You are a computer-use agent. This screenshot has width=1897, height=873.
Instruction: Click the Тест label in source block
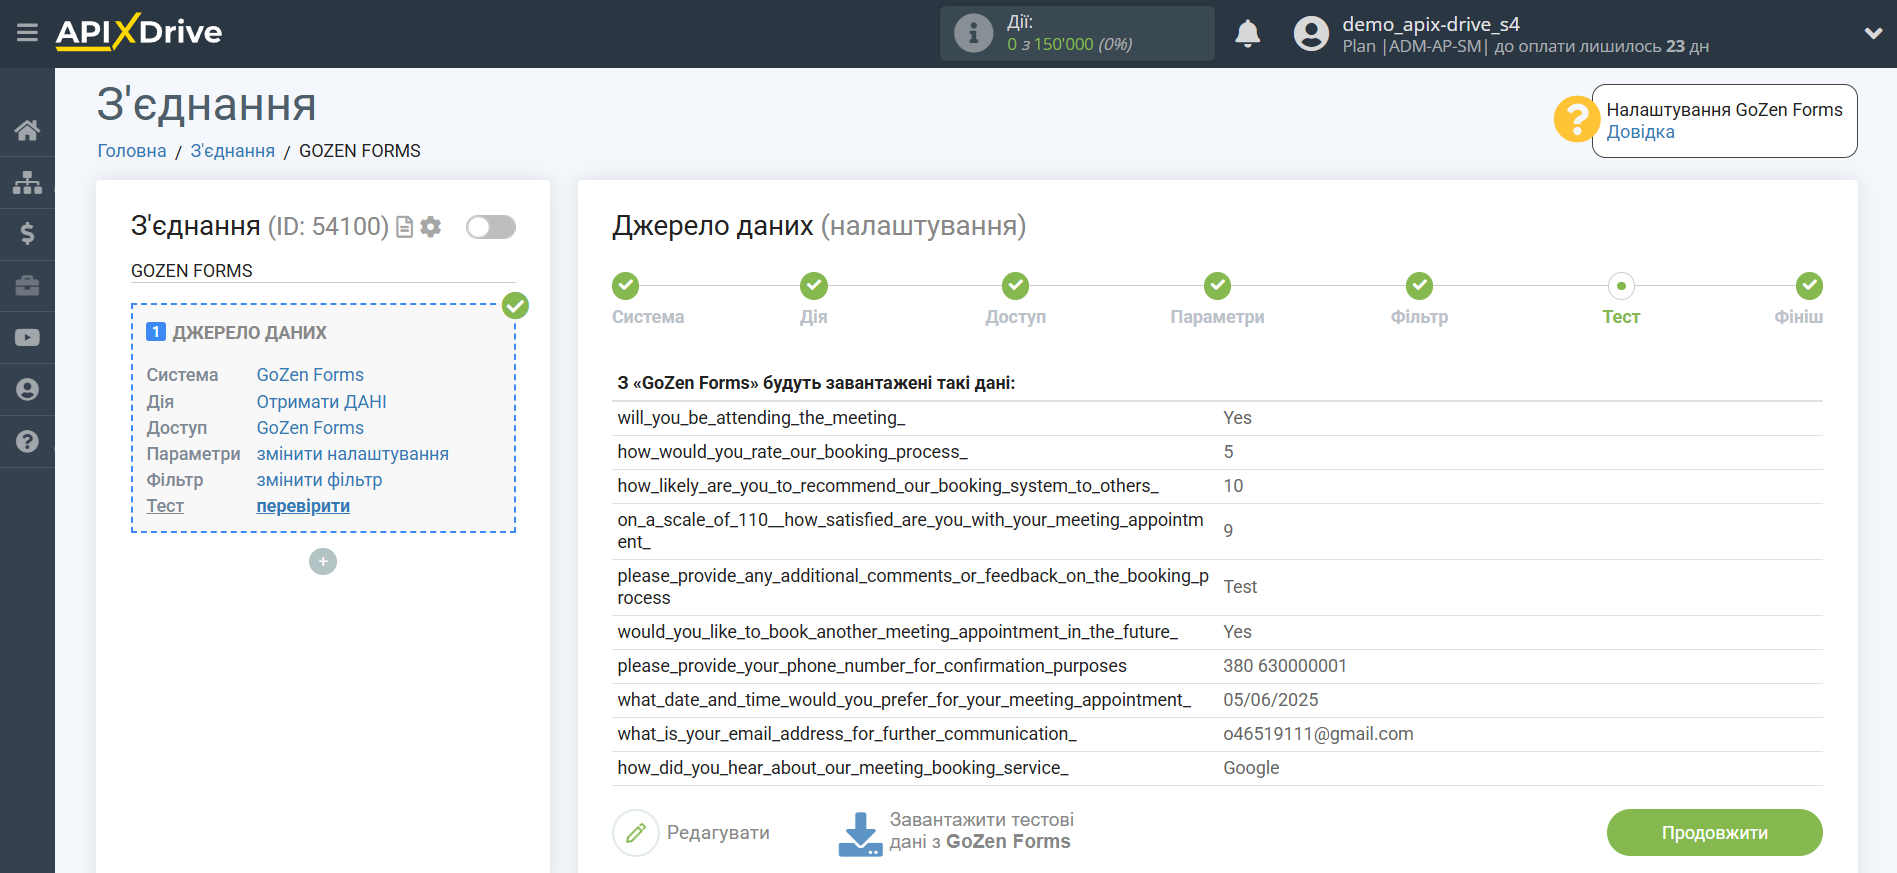[x=165, y=506]
